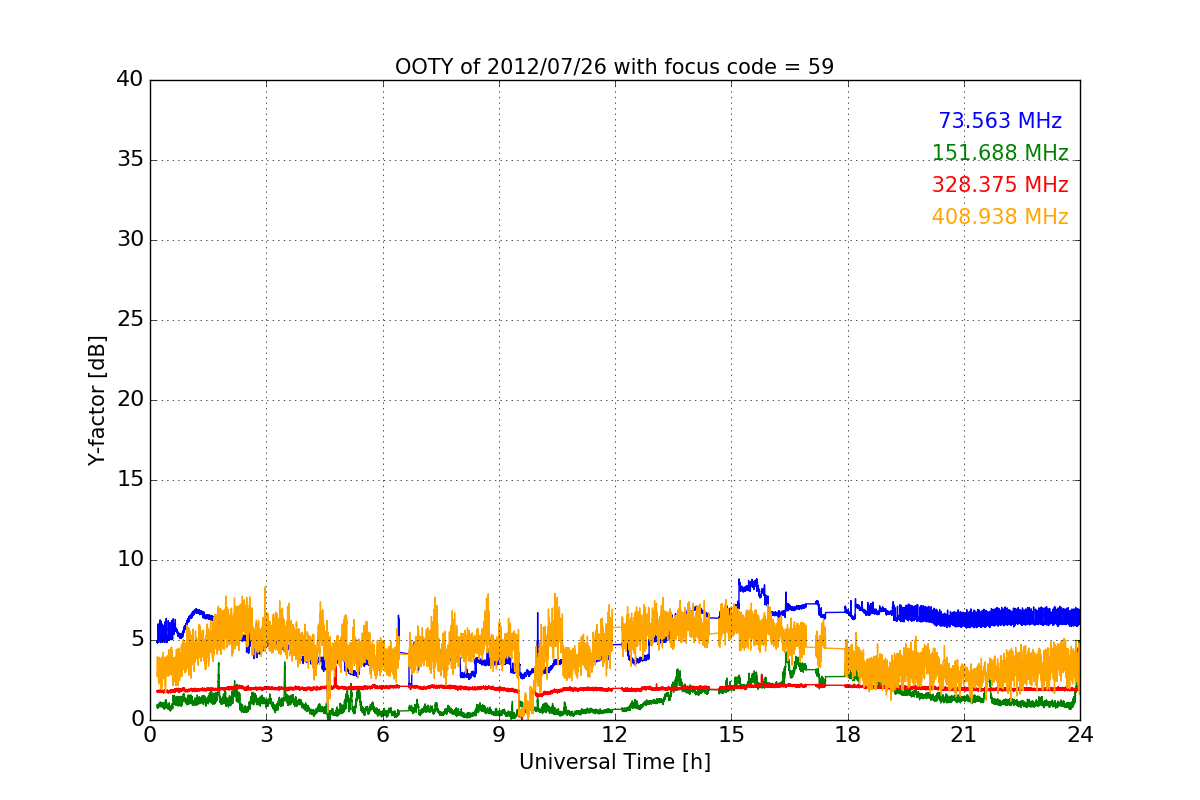Viewport: 1200px width, 800px height.
Task: Click y-axis tick label 30
Action: 130,240
